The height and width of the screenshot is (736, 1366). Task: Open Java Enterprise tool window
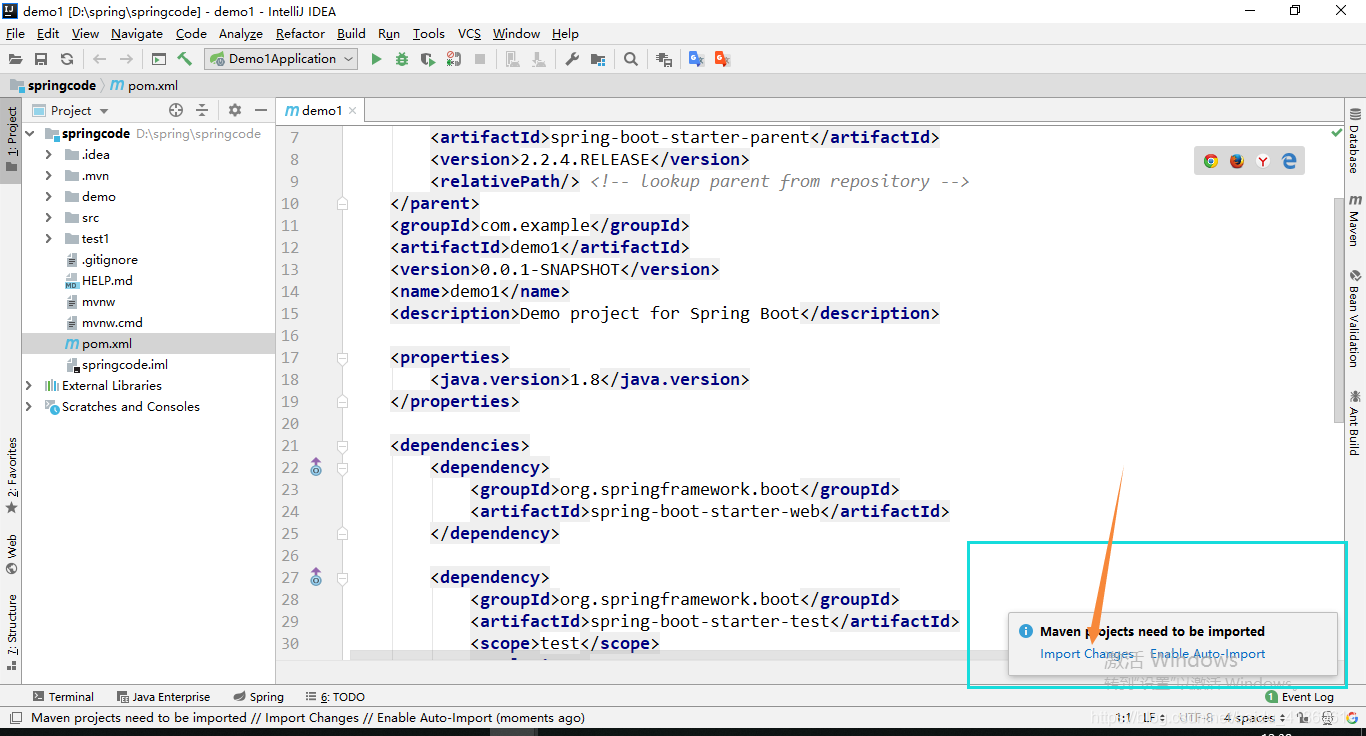(x=163, y=697)
